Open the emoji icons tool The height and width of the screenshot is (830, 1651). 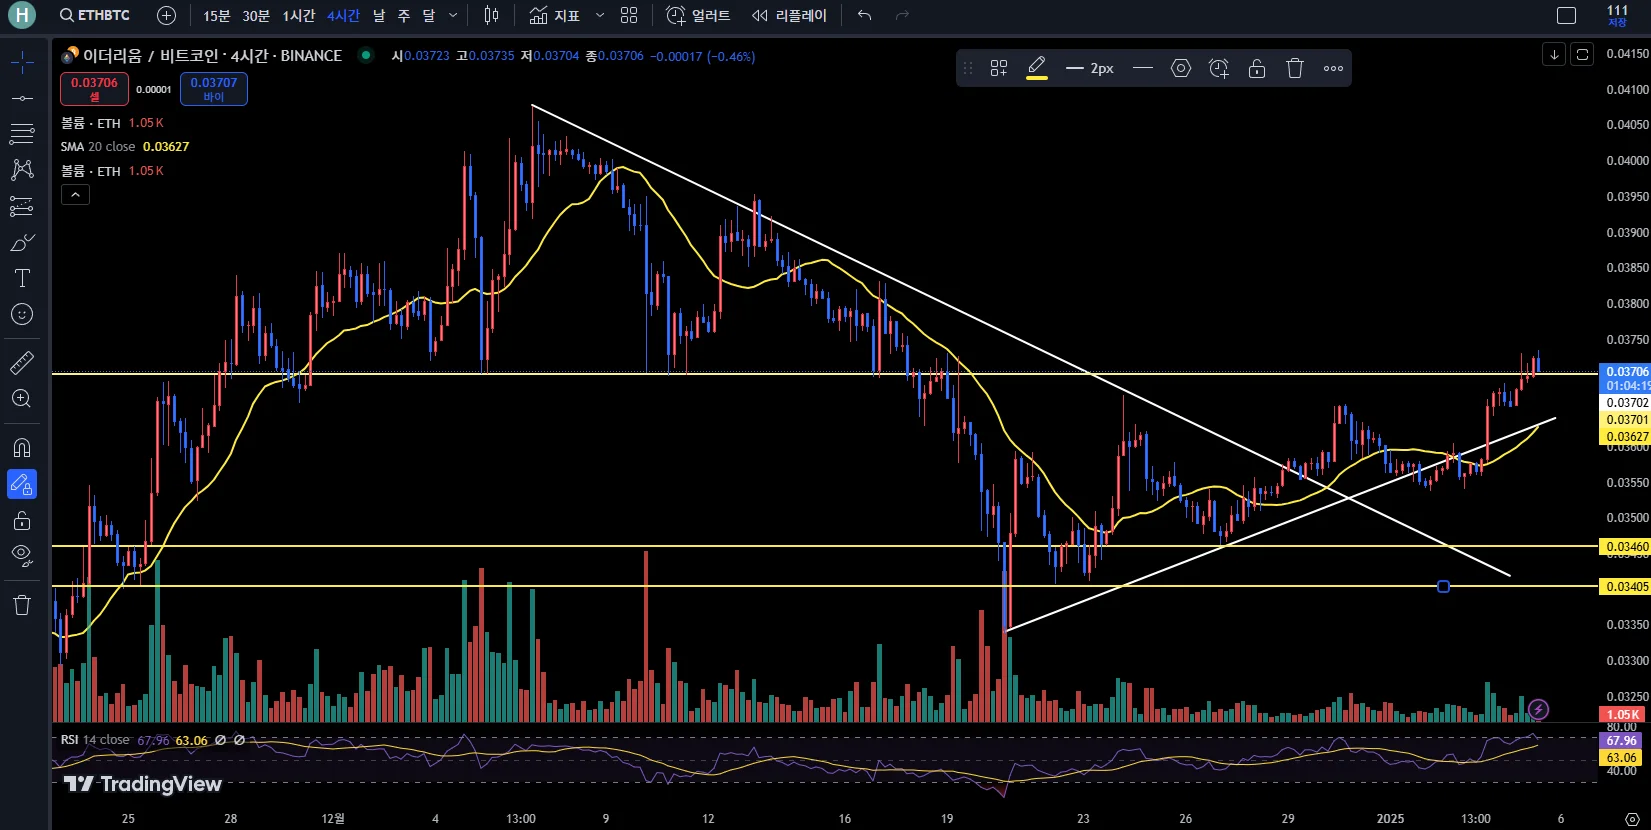[22, 314]
